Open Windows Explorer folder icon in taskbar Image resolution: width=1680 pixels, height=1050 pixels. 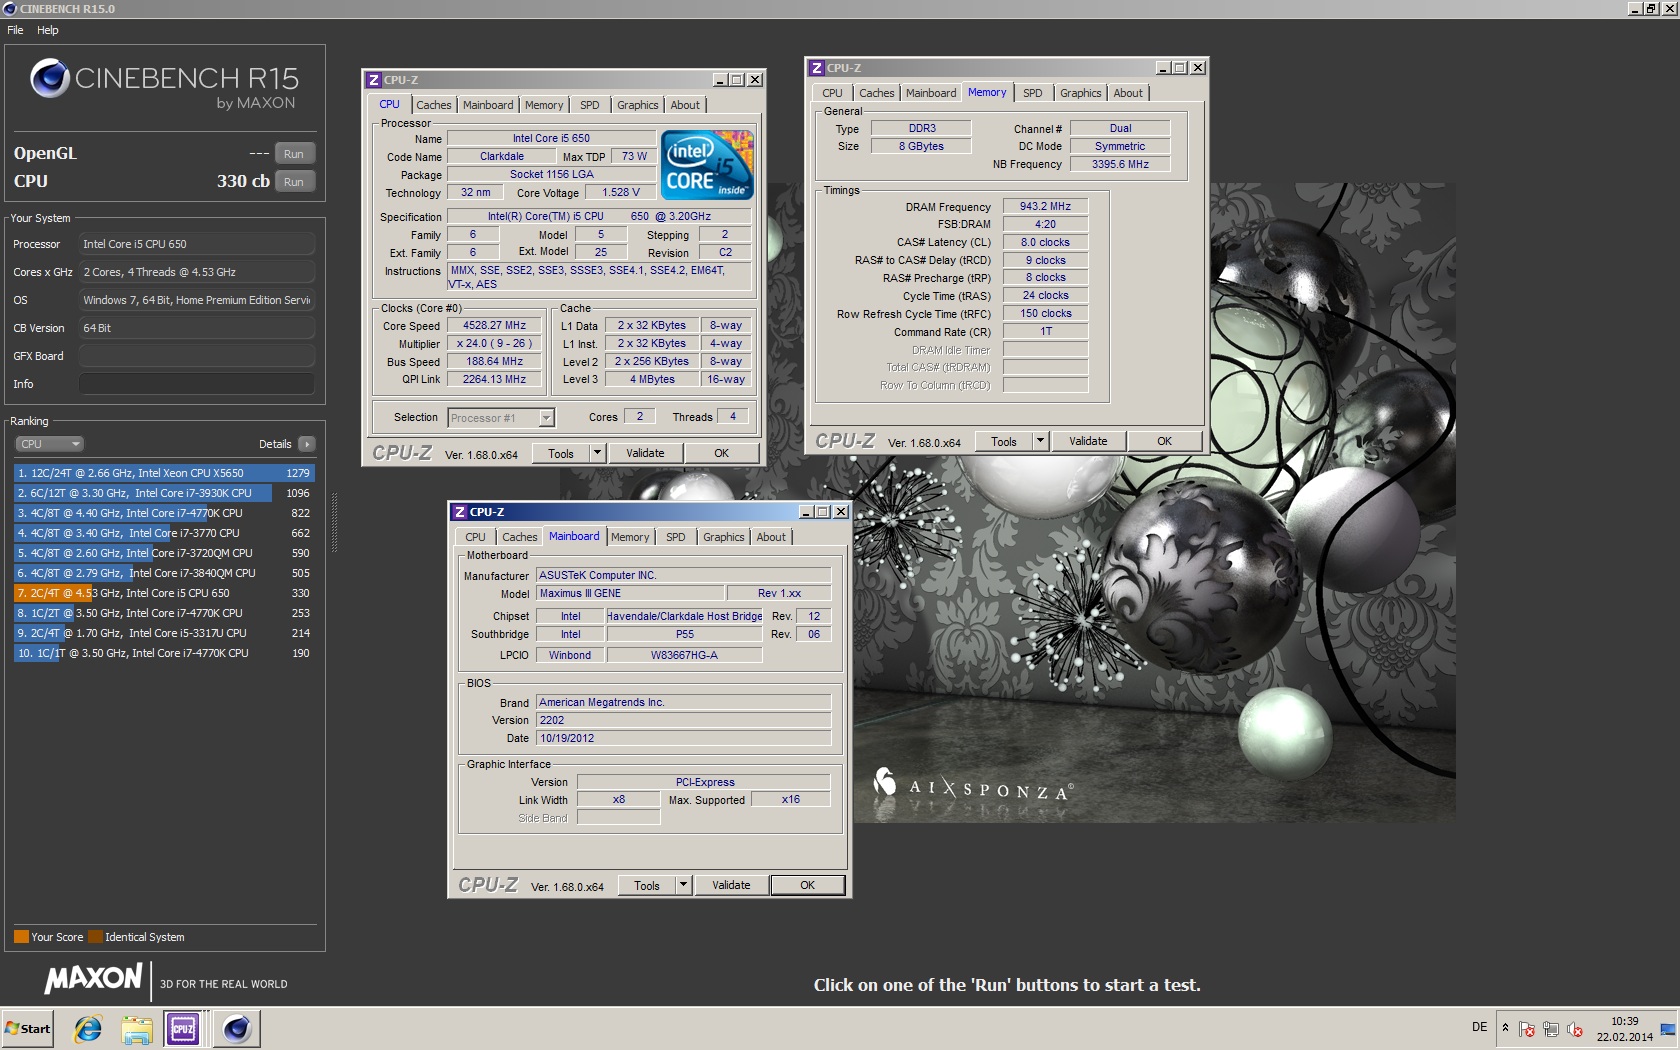(136, 1029)
